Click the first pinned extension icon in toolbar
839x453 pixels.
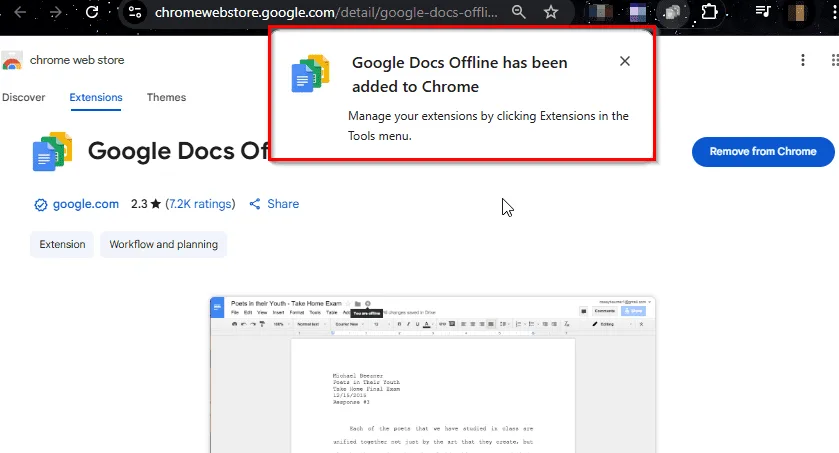point(600,12)
